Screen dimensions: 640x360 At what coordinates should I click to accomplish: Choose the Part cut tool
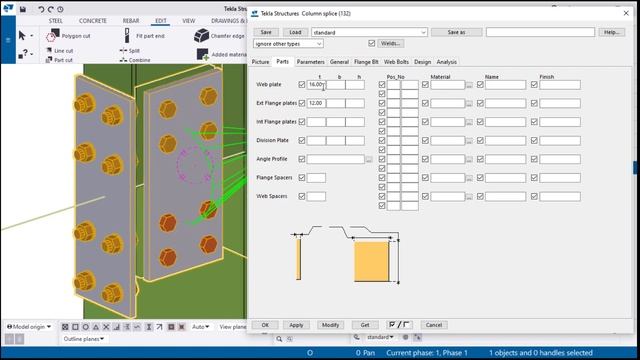click(59, 60)
